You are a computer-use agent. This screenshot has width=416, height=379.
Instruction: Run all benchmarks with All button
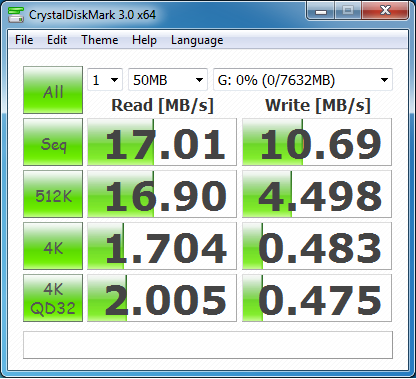point(53,90)
